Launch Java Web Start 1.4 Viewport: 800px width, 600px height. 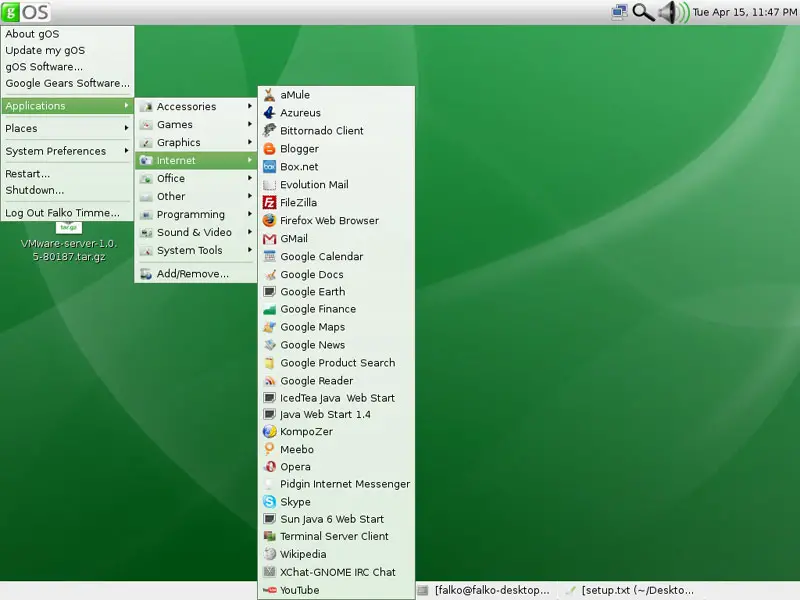coord(336,414)
